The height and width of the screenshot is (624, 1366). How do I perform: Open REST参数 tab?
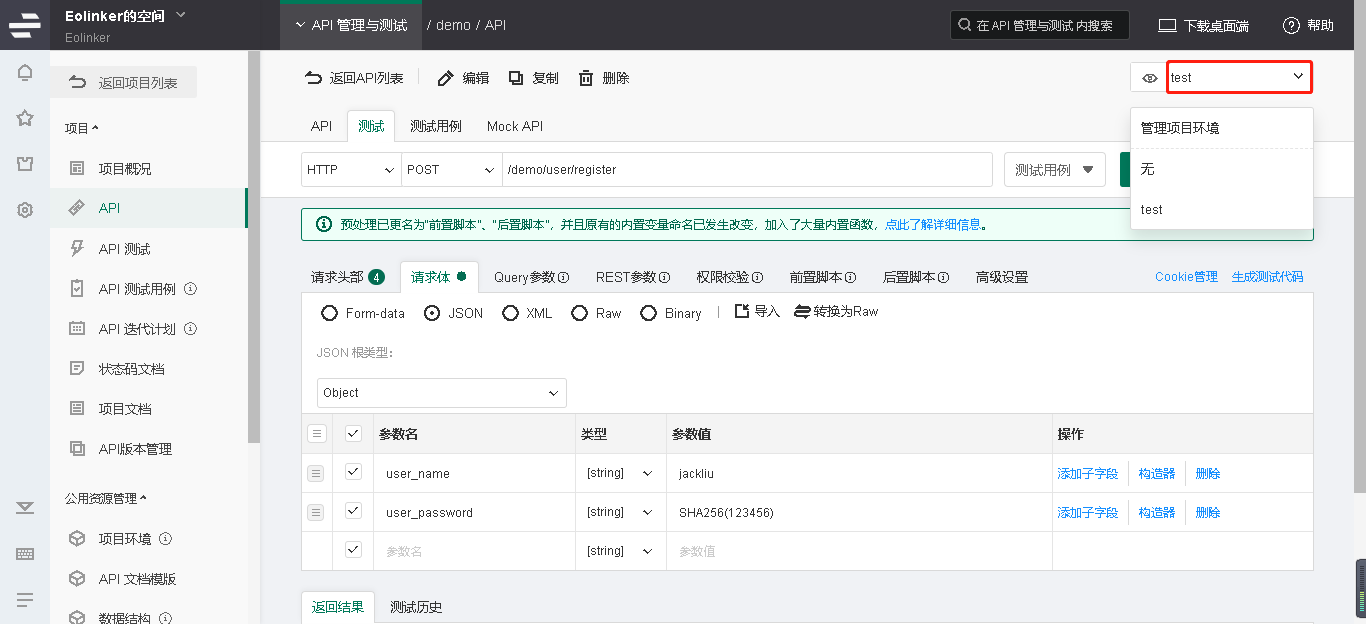[x=633, y=277]
